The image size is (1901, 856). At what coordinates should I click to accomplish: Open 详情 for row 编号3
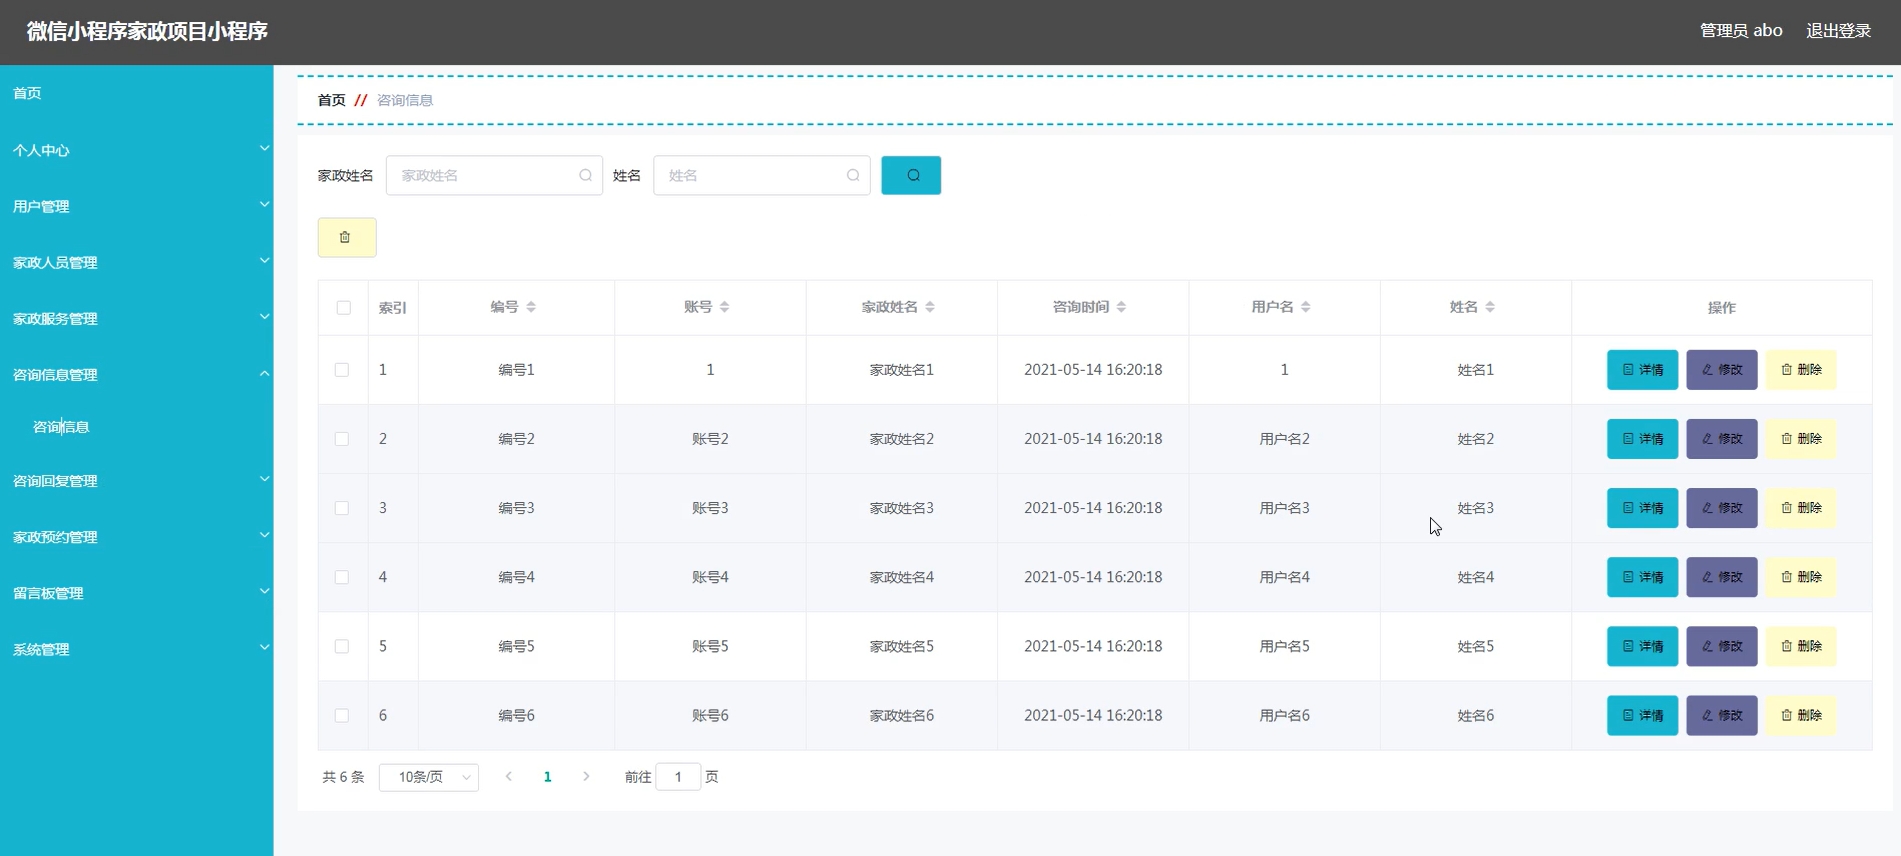1642,508
